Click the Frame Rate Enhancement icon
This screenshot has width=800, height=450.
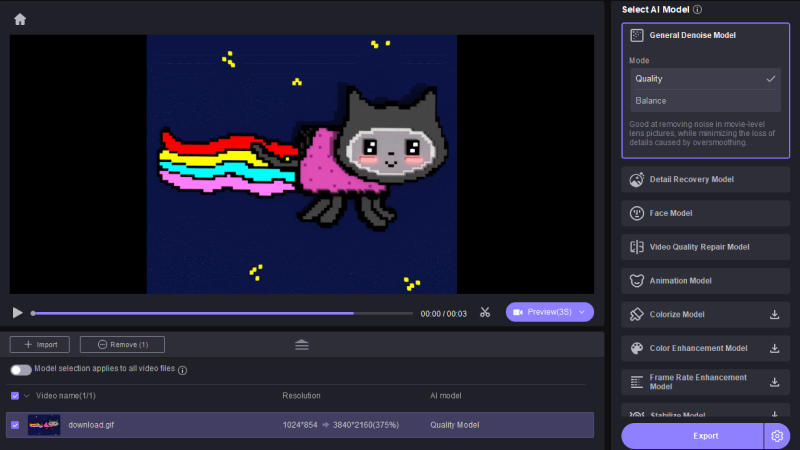click(637, 382)
